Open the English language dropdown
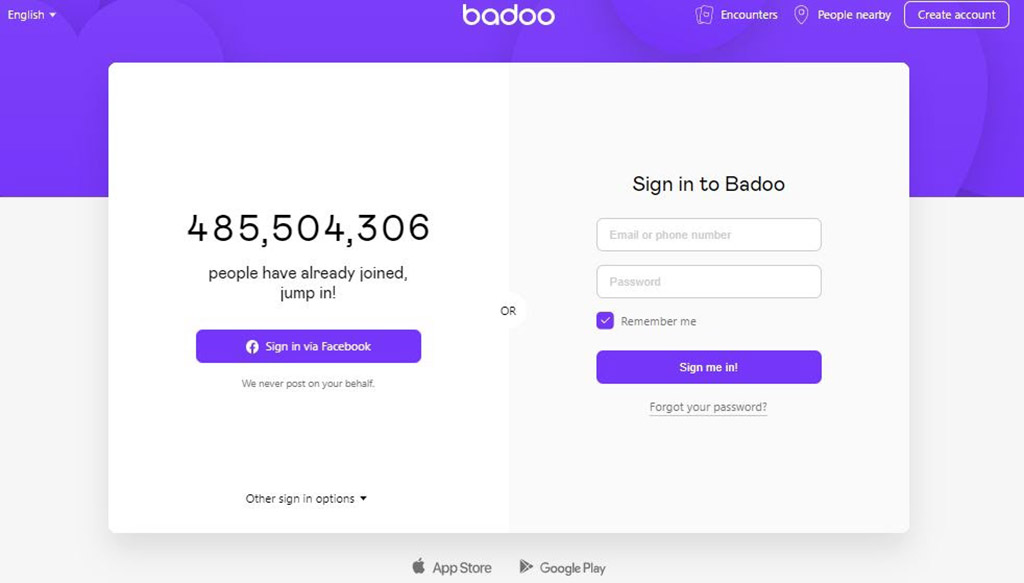This screenshot has height=583, width=1024. pos(31,14)
